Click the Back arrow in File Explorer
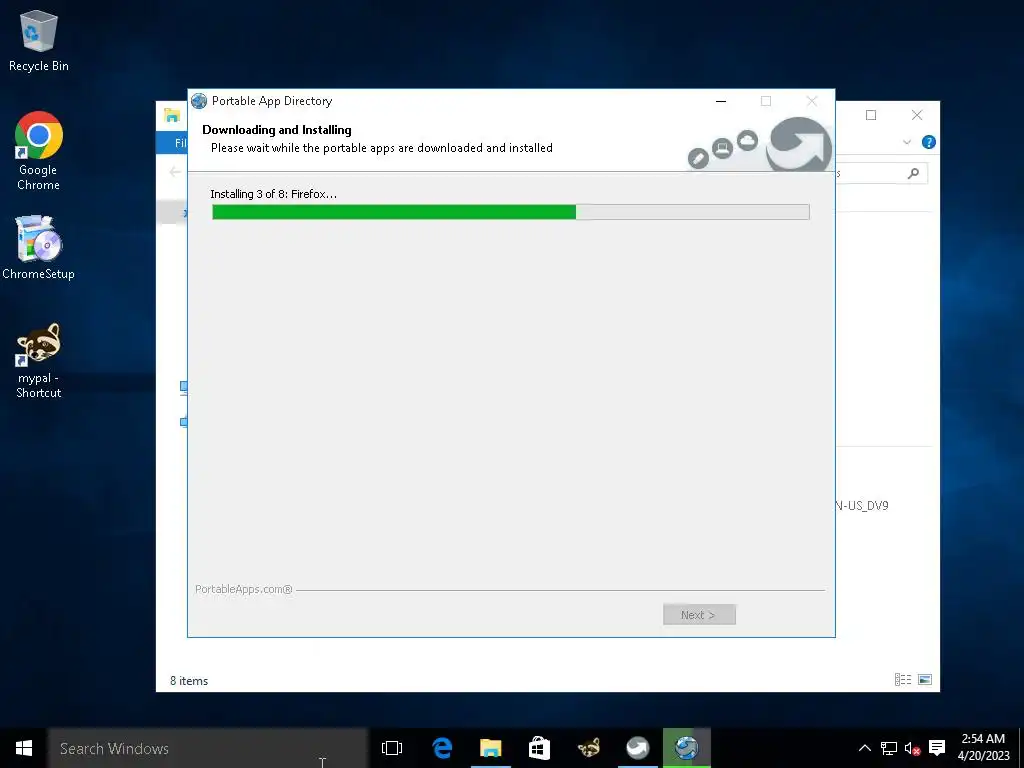The height and width of the screenshot is (768, 1024). [174, 172]
